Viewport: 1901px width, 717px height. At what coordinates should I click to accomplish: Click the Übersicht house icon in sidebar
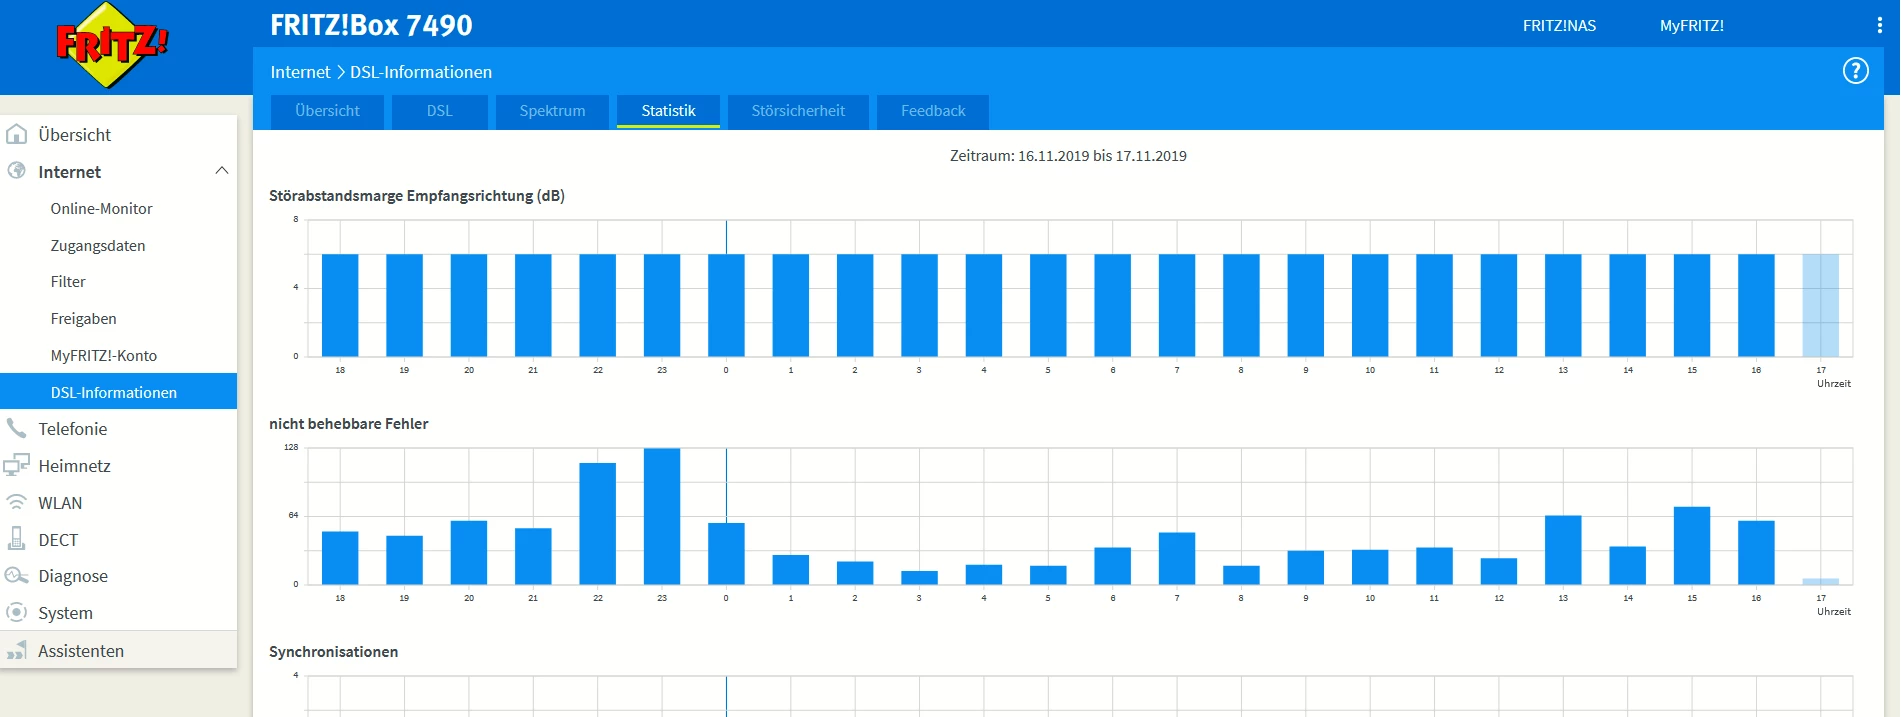[17, 134]
